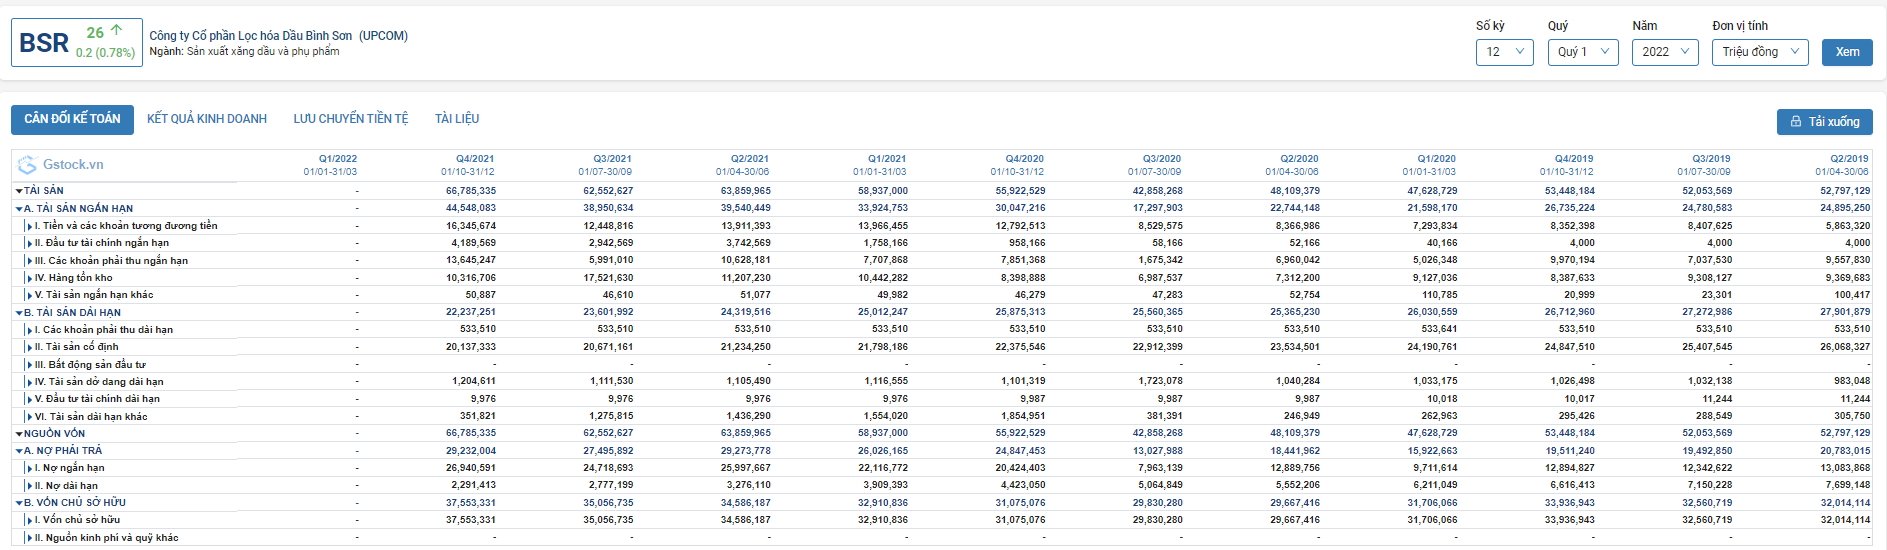The height and width of the screenshot is (550, 1887).
Task: Open the Số kỳ dropdown
Action: pos(1504,52)
